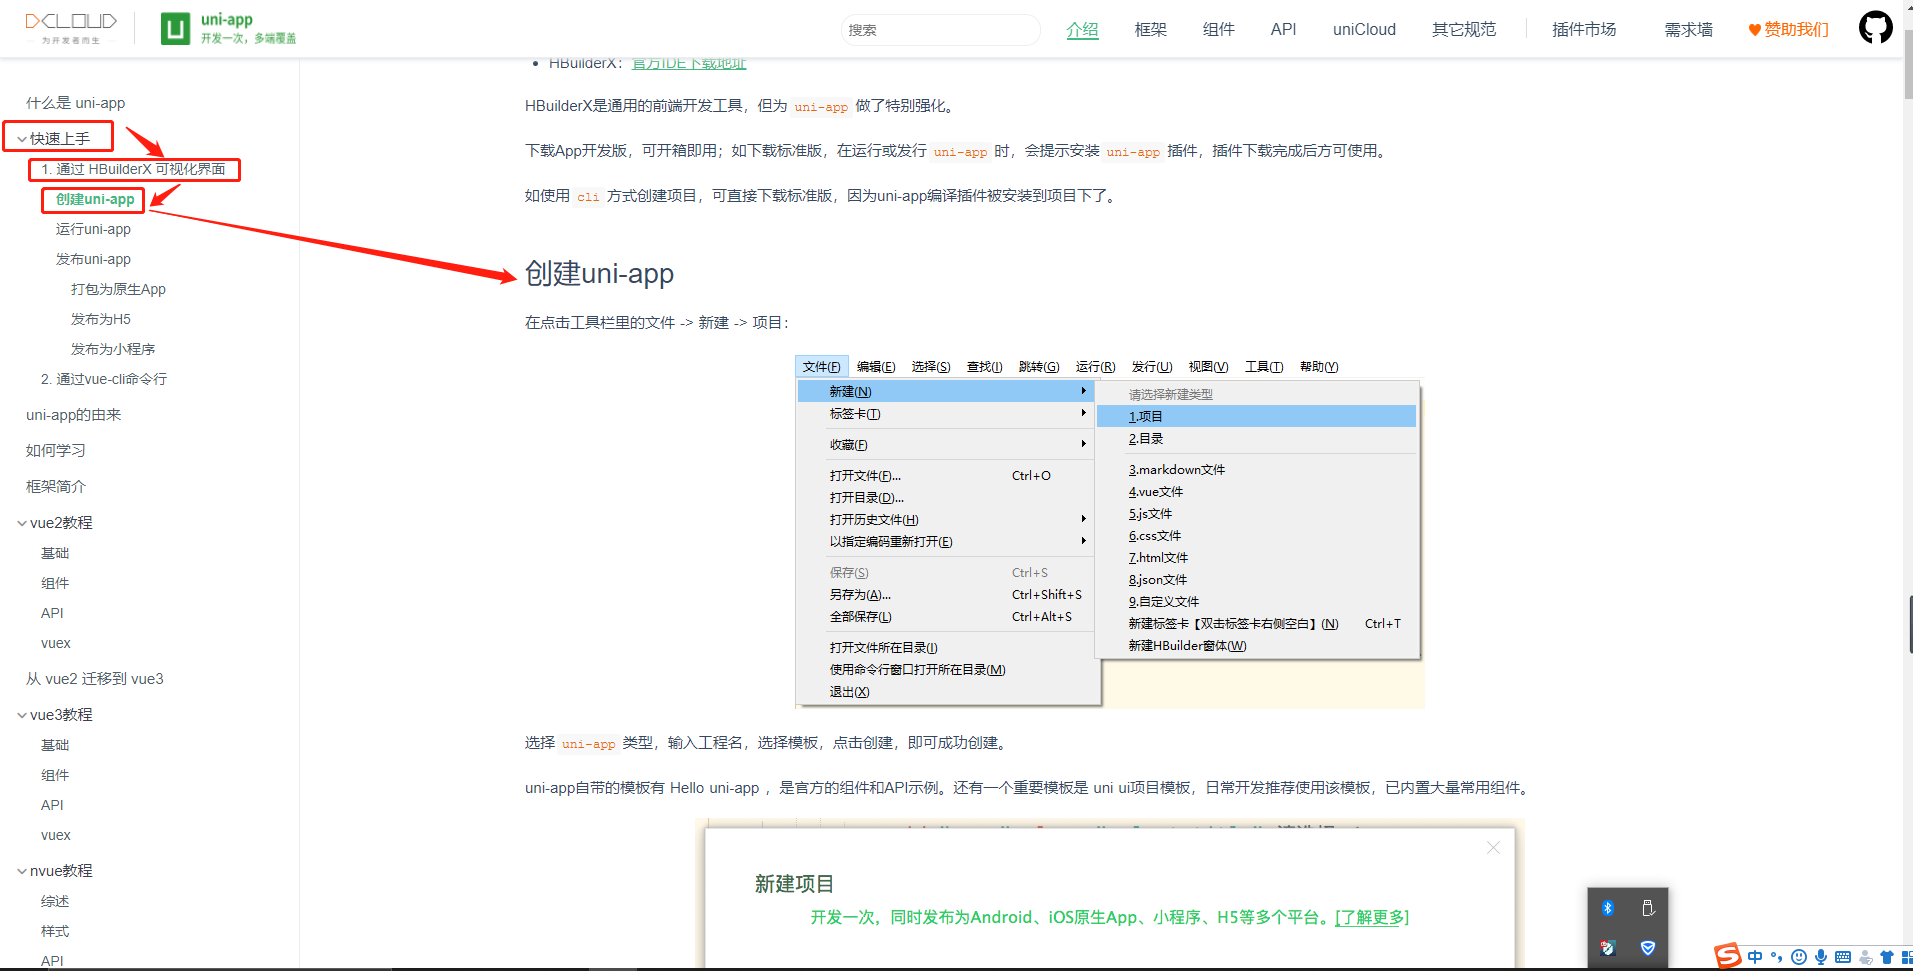Open 从 vue2 迁移到 vue3 in sidebar

coord(94,679)
